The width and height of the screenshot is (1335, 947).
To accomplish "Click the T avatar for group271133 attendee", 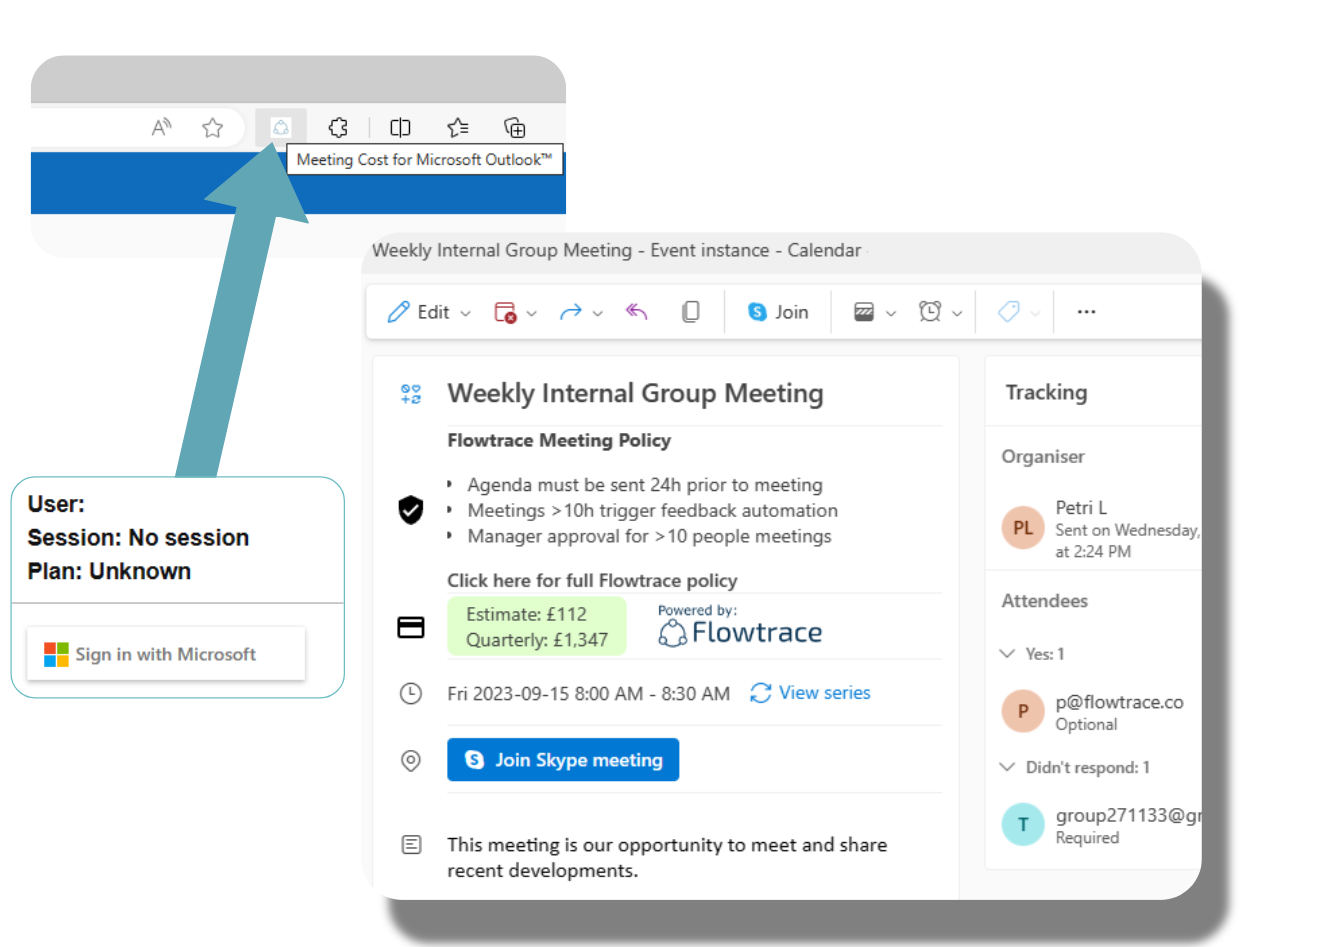I will tap(1023, 824).
